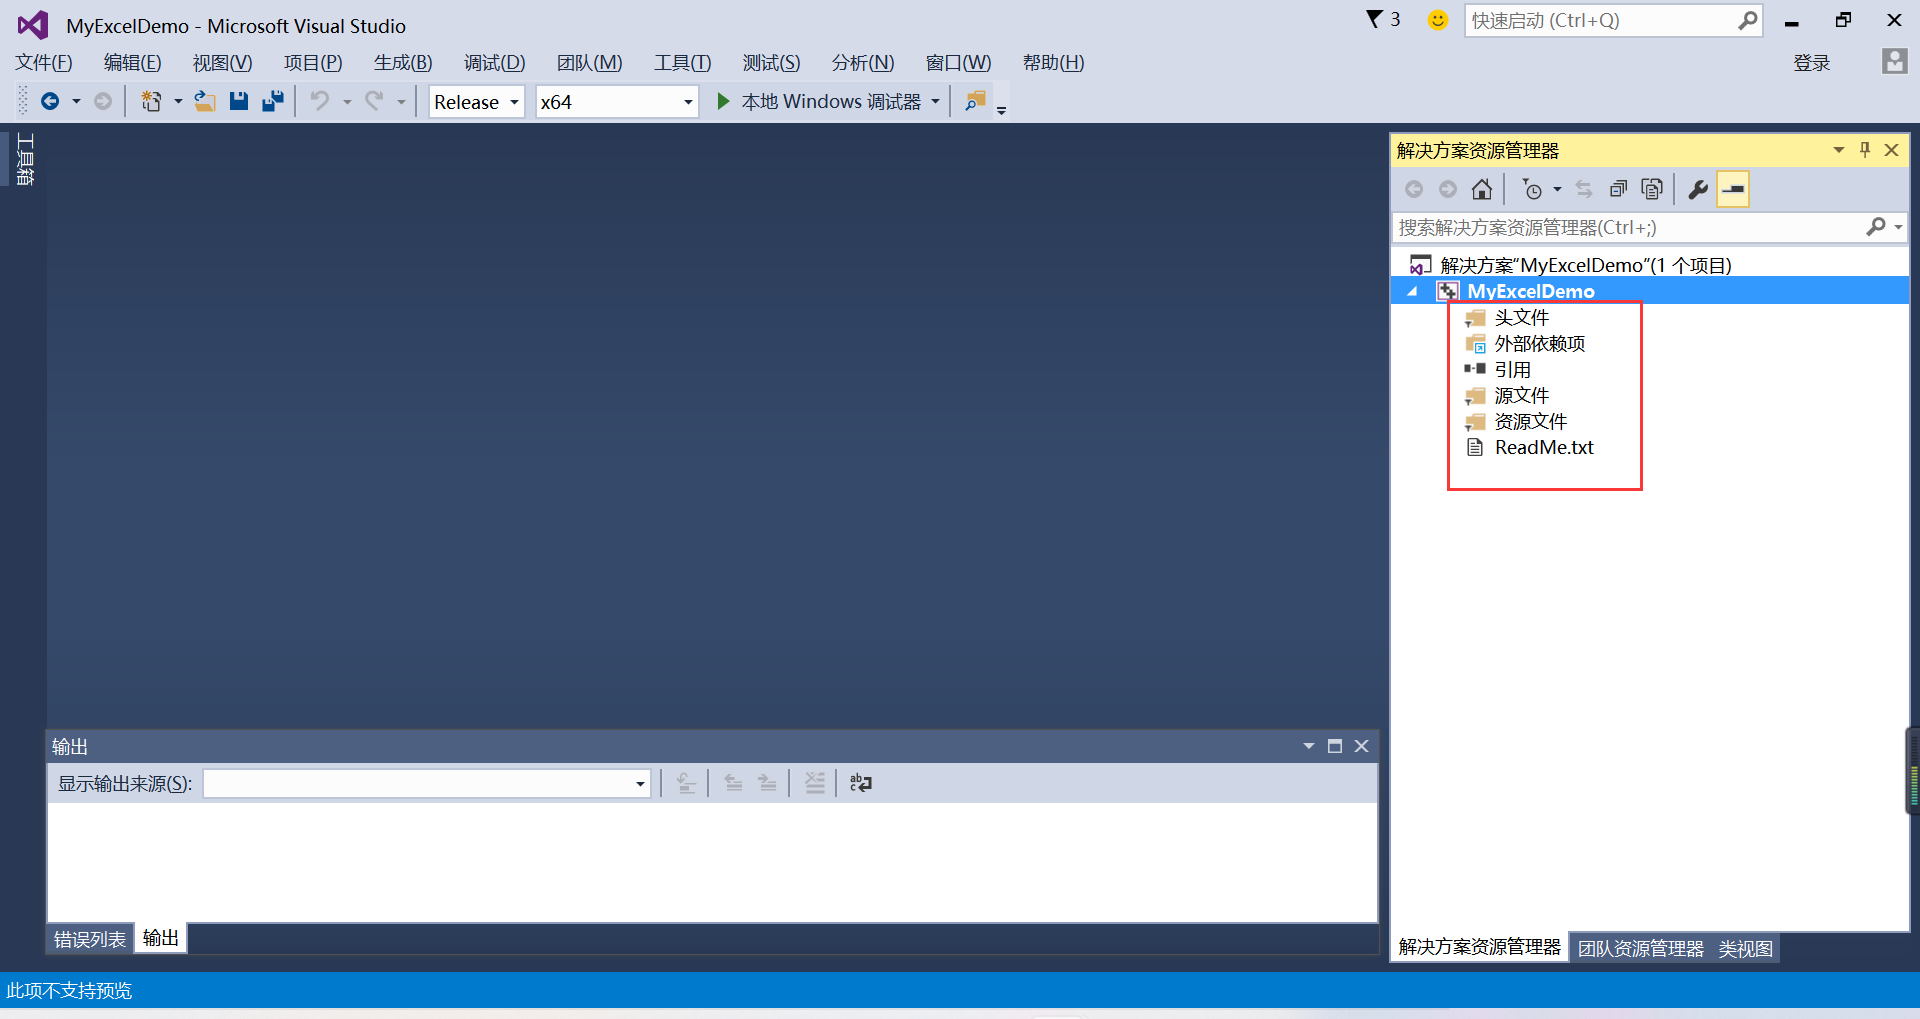Image resolution: width=1920 pixels, height=1019 pixels.
Task: Open the 文件(F) menu
Action: [43, 63]
